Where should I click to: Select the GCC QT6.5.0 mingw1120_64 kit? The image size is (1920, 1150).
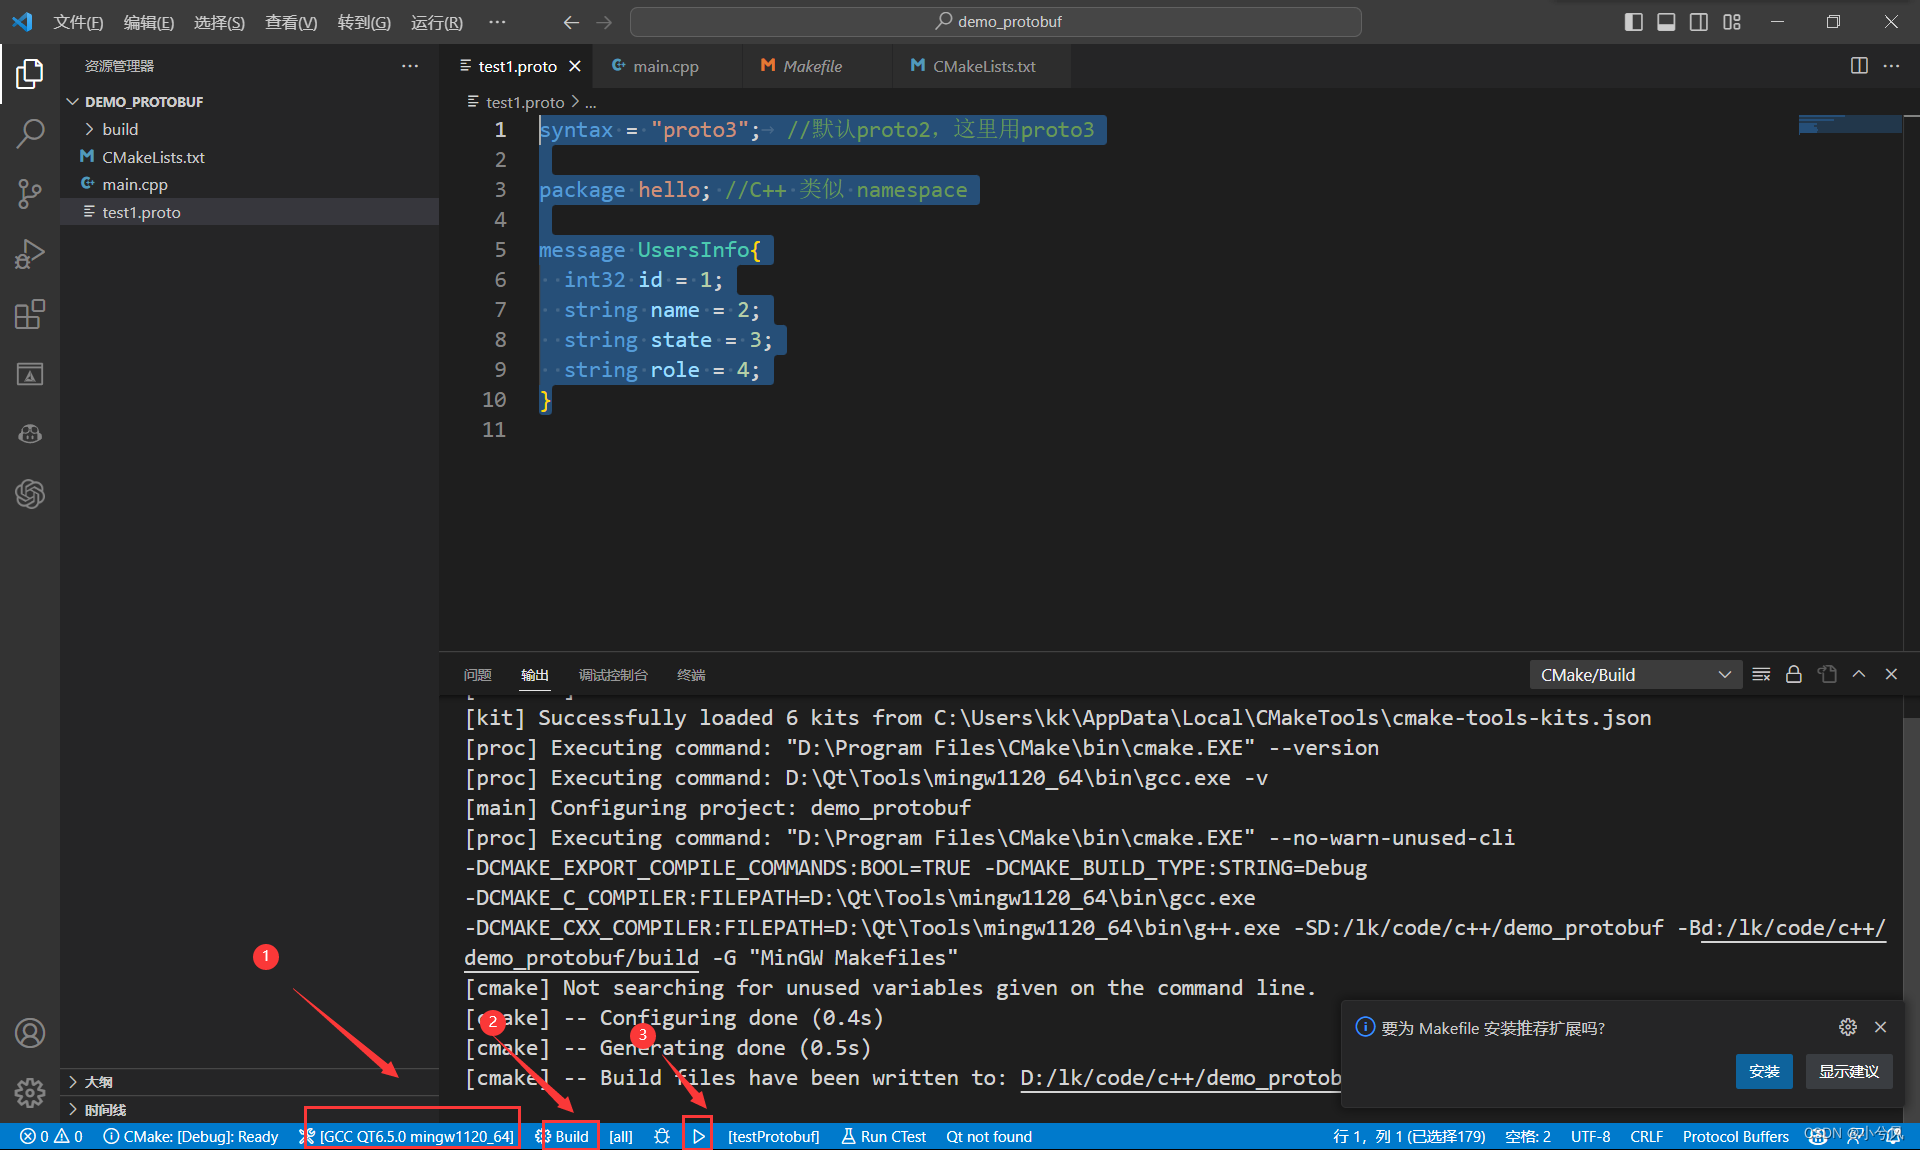[x=407, y=1136]
